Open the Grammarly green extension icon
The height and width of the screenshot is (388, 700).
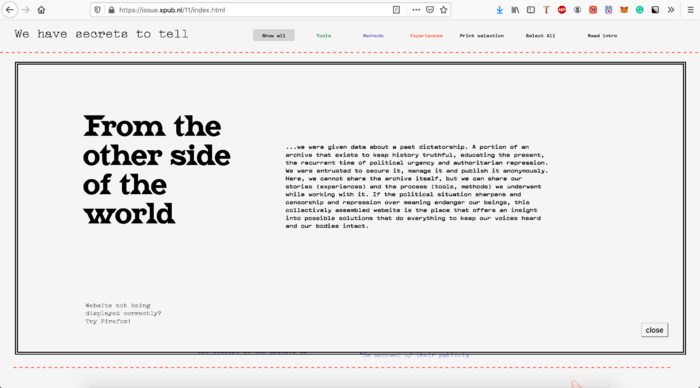tap(640, 10)
